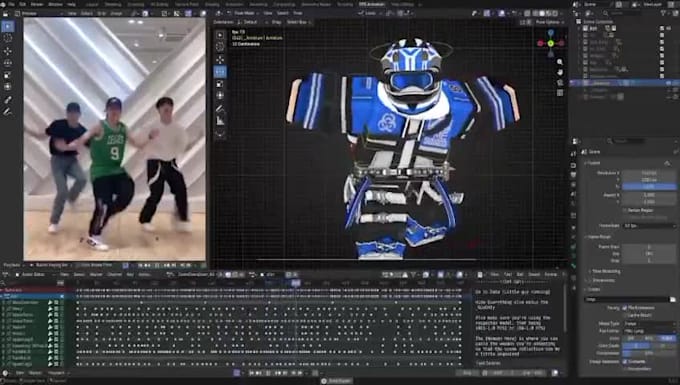Image resolution: width=680 pixels, height=385 pixels.
Task: Click the viewport pan hand icon
Action: (560, 72)
